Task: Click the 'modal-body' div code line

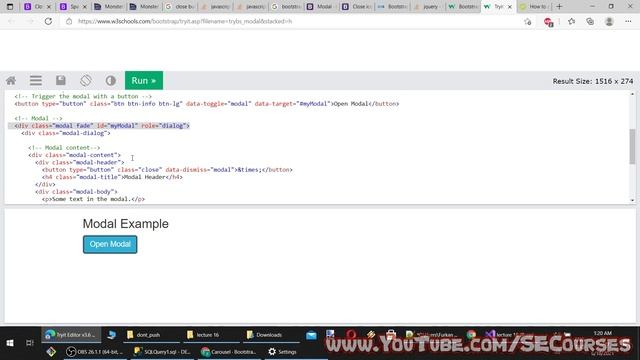Action: [76, 192]
